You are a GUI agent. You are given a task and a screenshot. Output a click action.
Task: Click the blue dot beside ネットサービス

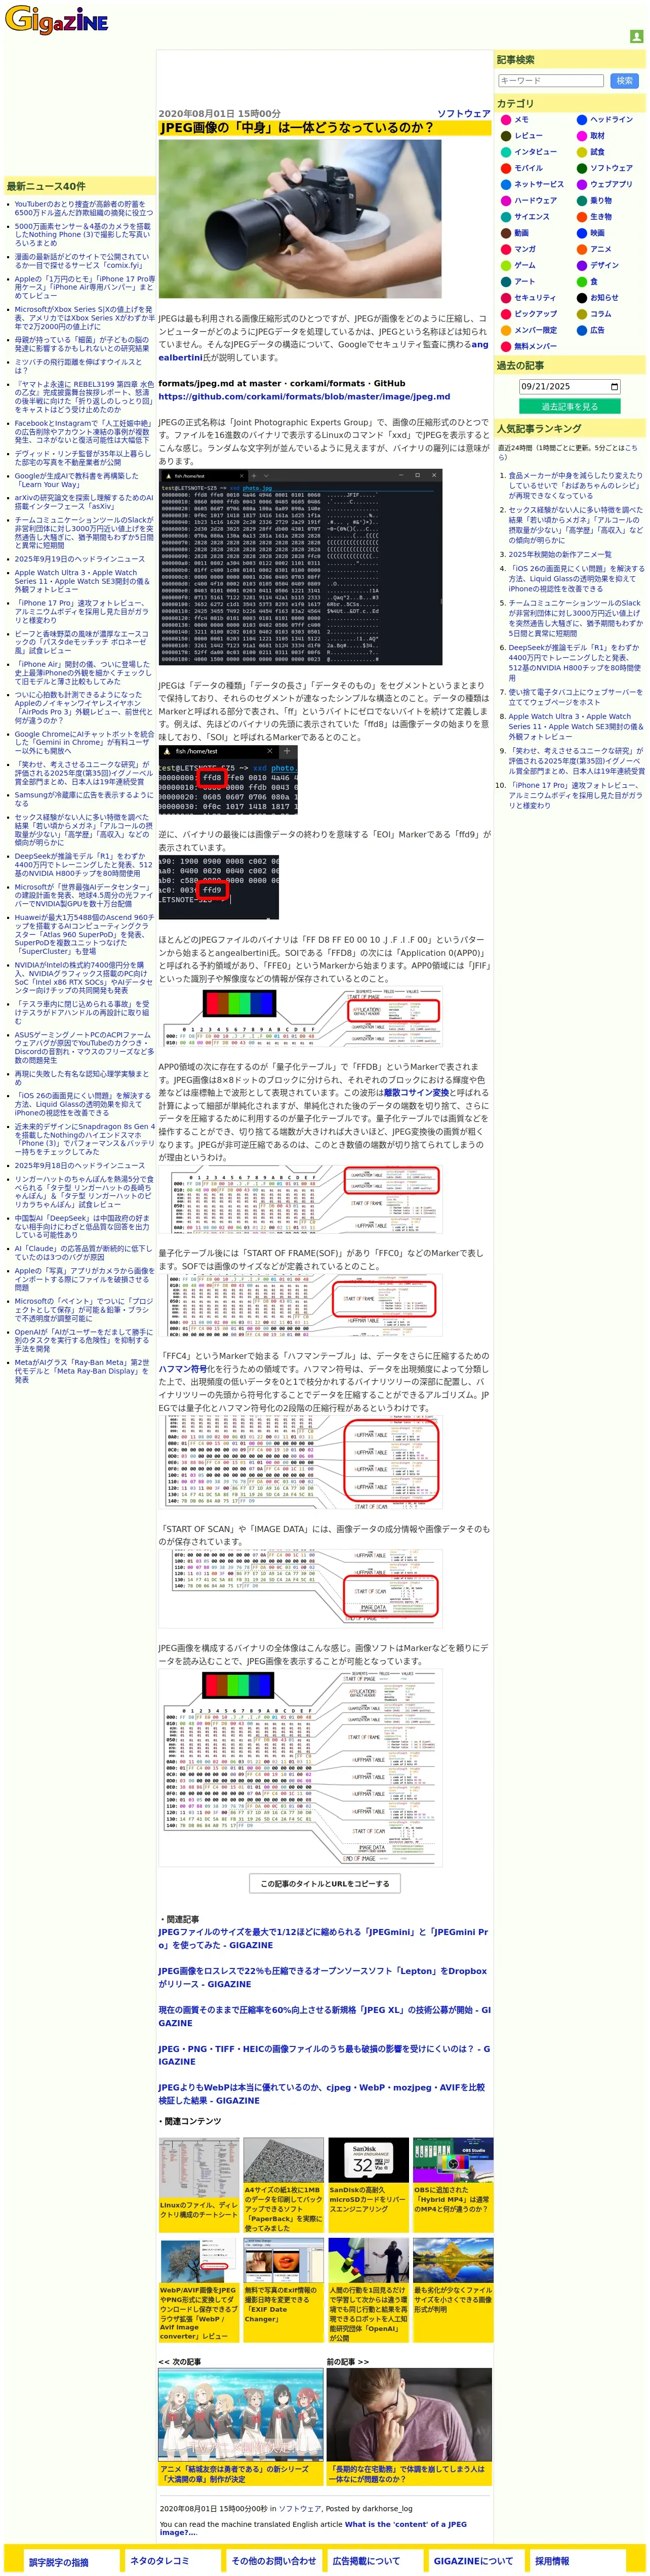click(506, 184)
